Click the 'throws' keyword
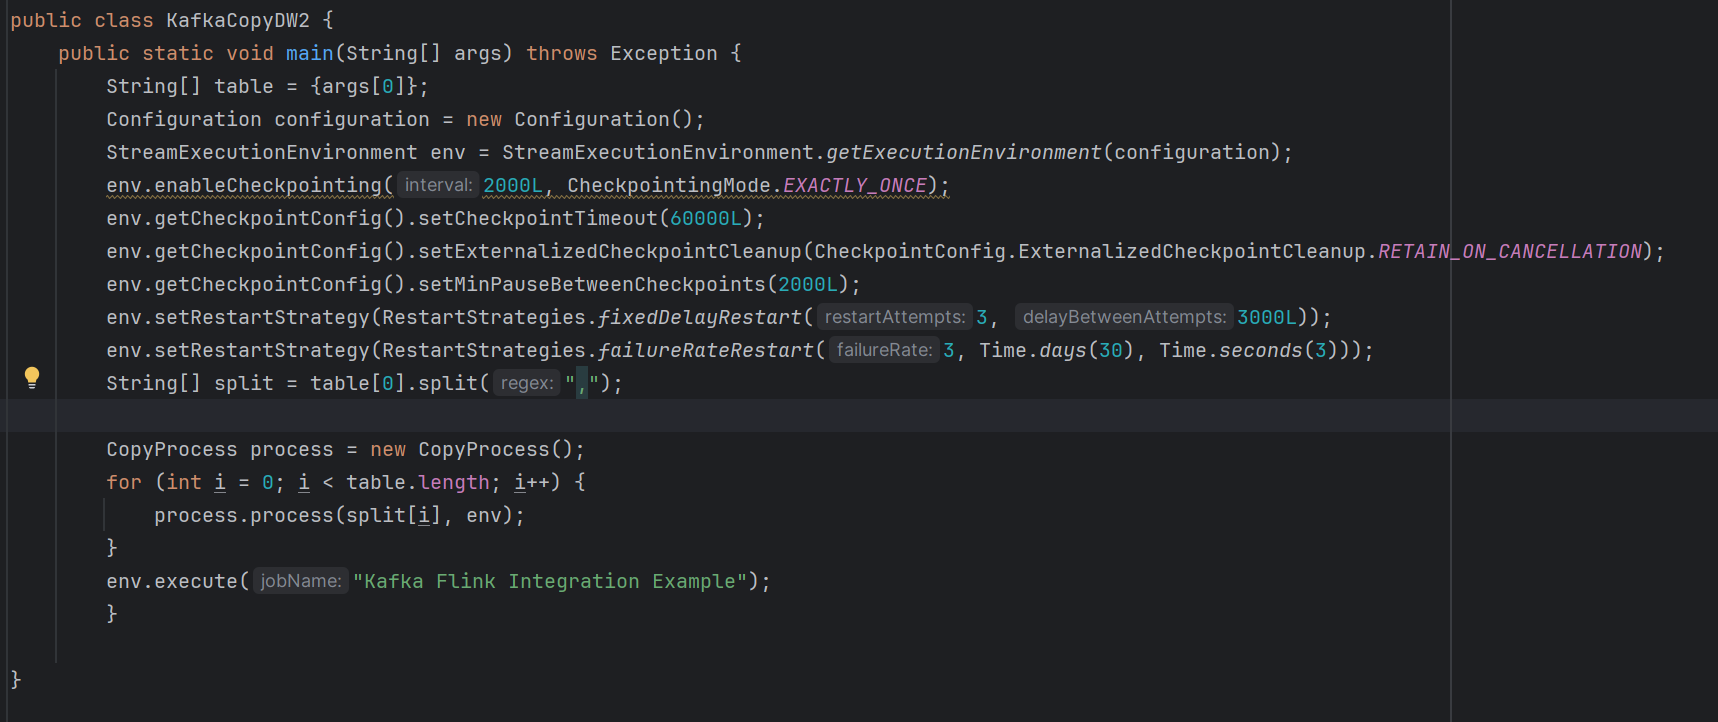The width and height of the screenshot is (1718, 722). (562, 53)
